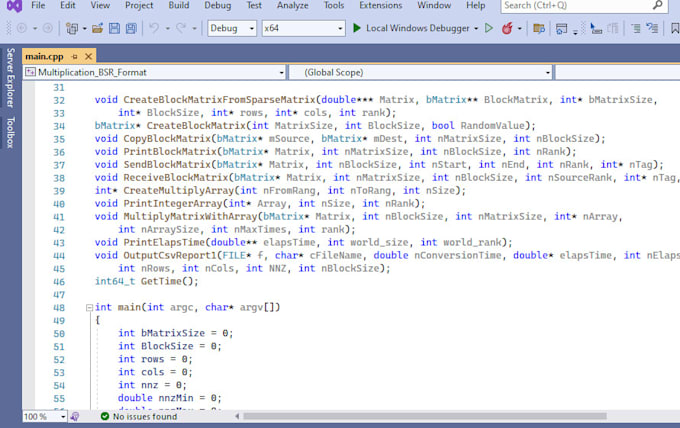Click the code cleanup broom icon in status bar

[x=75, y=417]
